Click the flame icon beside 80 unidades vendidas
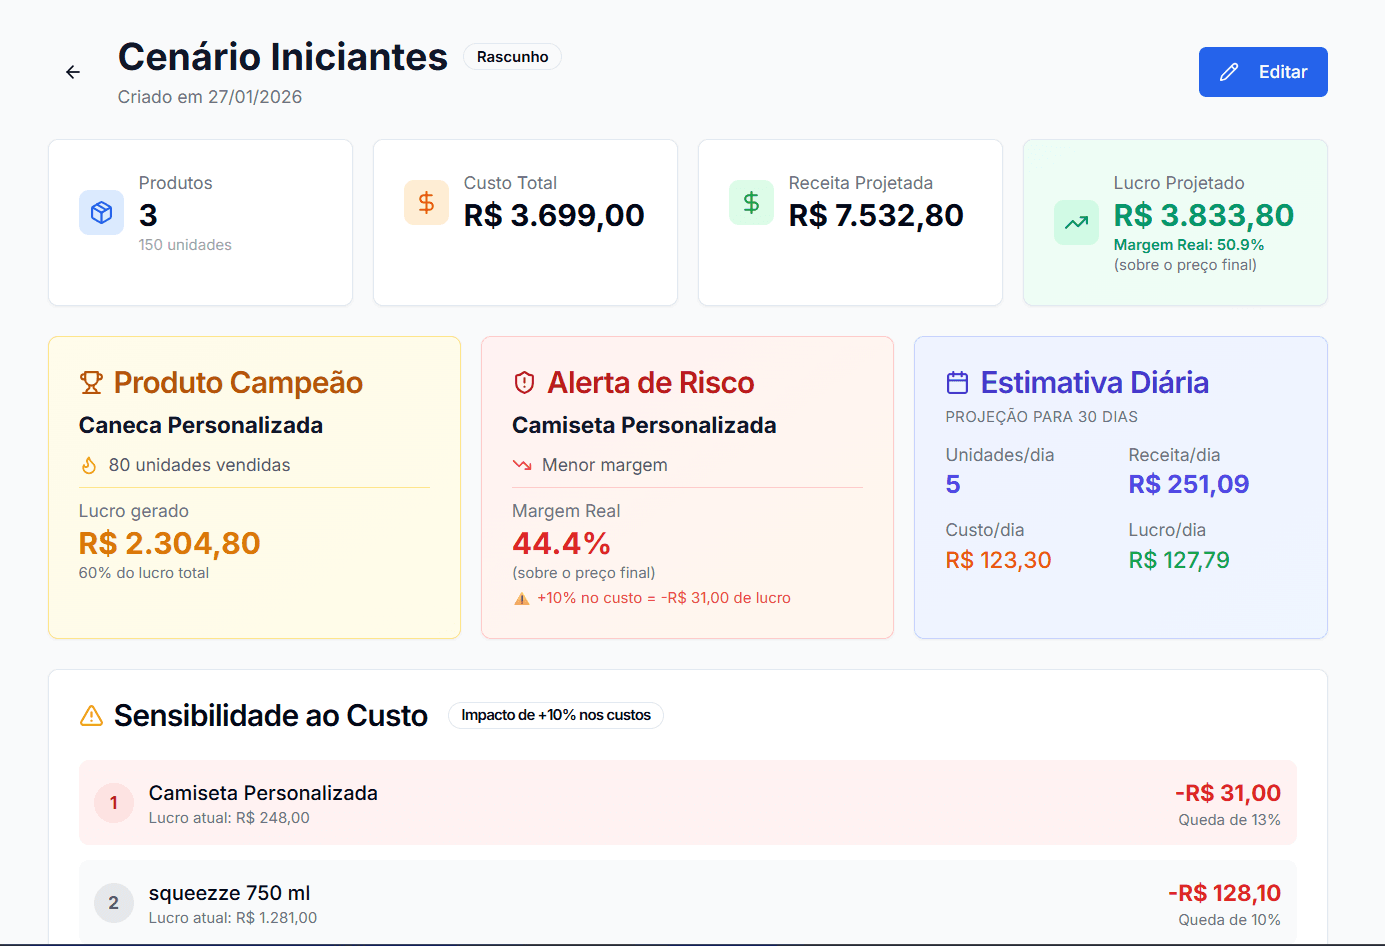This screenshot has width=1385, height=946. click(x=89, y=464)
